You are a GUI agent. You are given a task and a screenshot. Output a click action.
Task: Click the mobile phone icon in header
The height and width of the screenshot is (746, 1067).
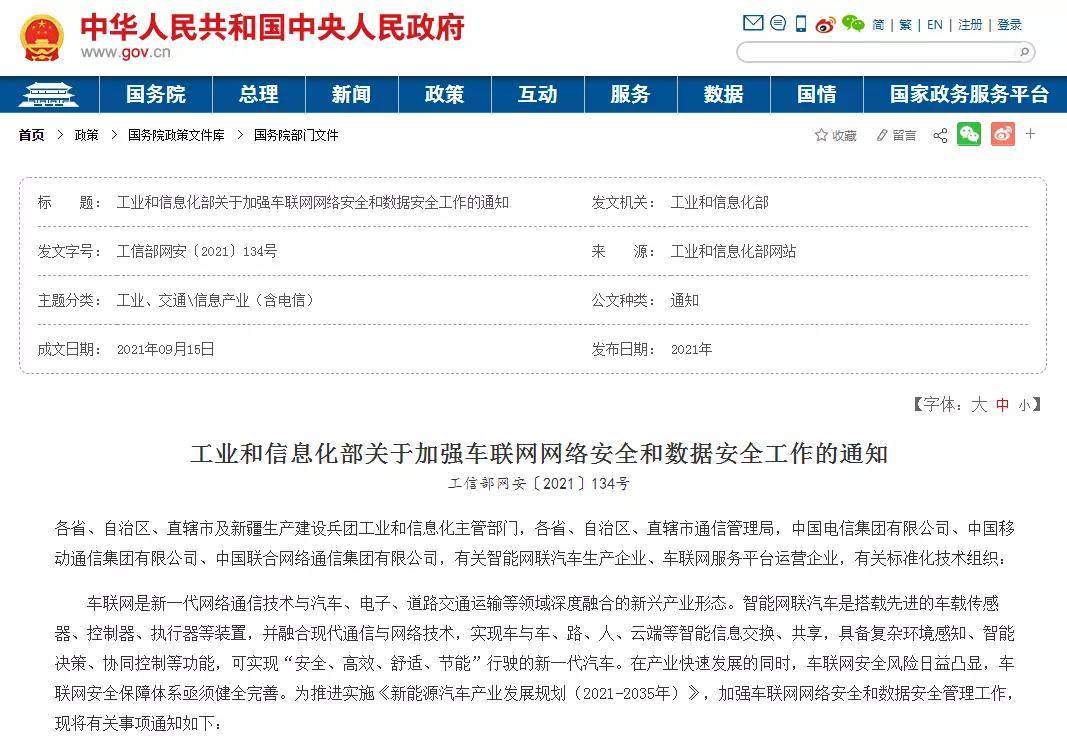click(x=801, y=24)
